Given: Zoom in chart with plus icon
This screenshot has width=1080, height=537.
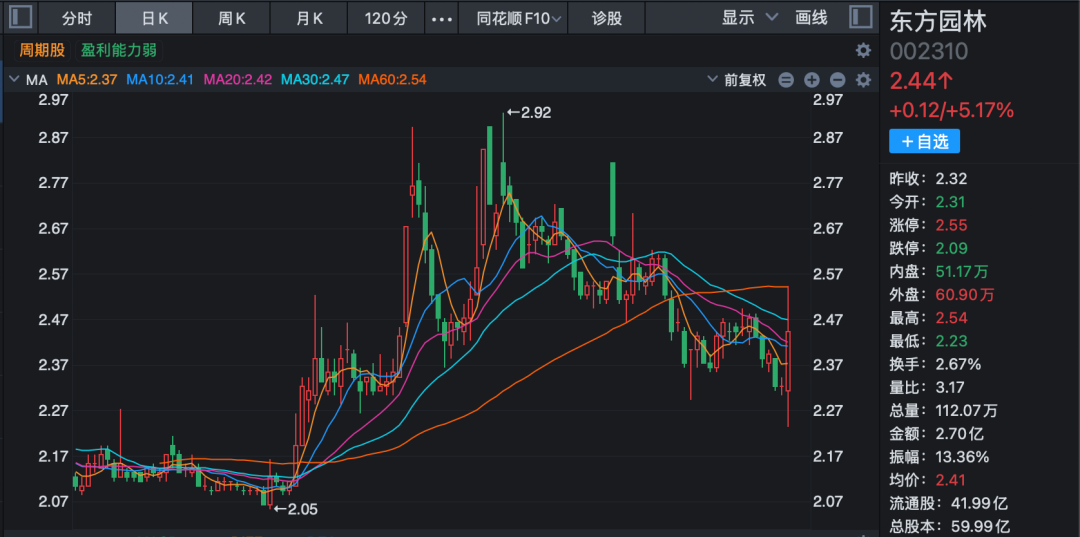Looking at the screenshot, I should [x=812, y=80].
